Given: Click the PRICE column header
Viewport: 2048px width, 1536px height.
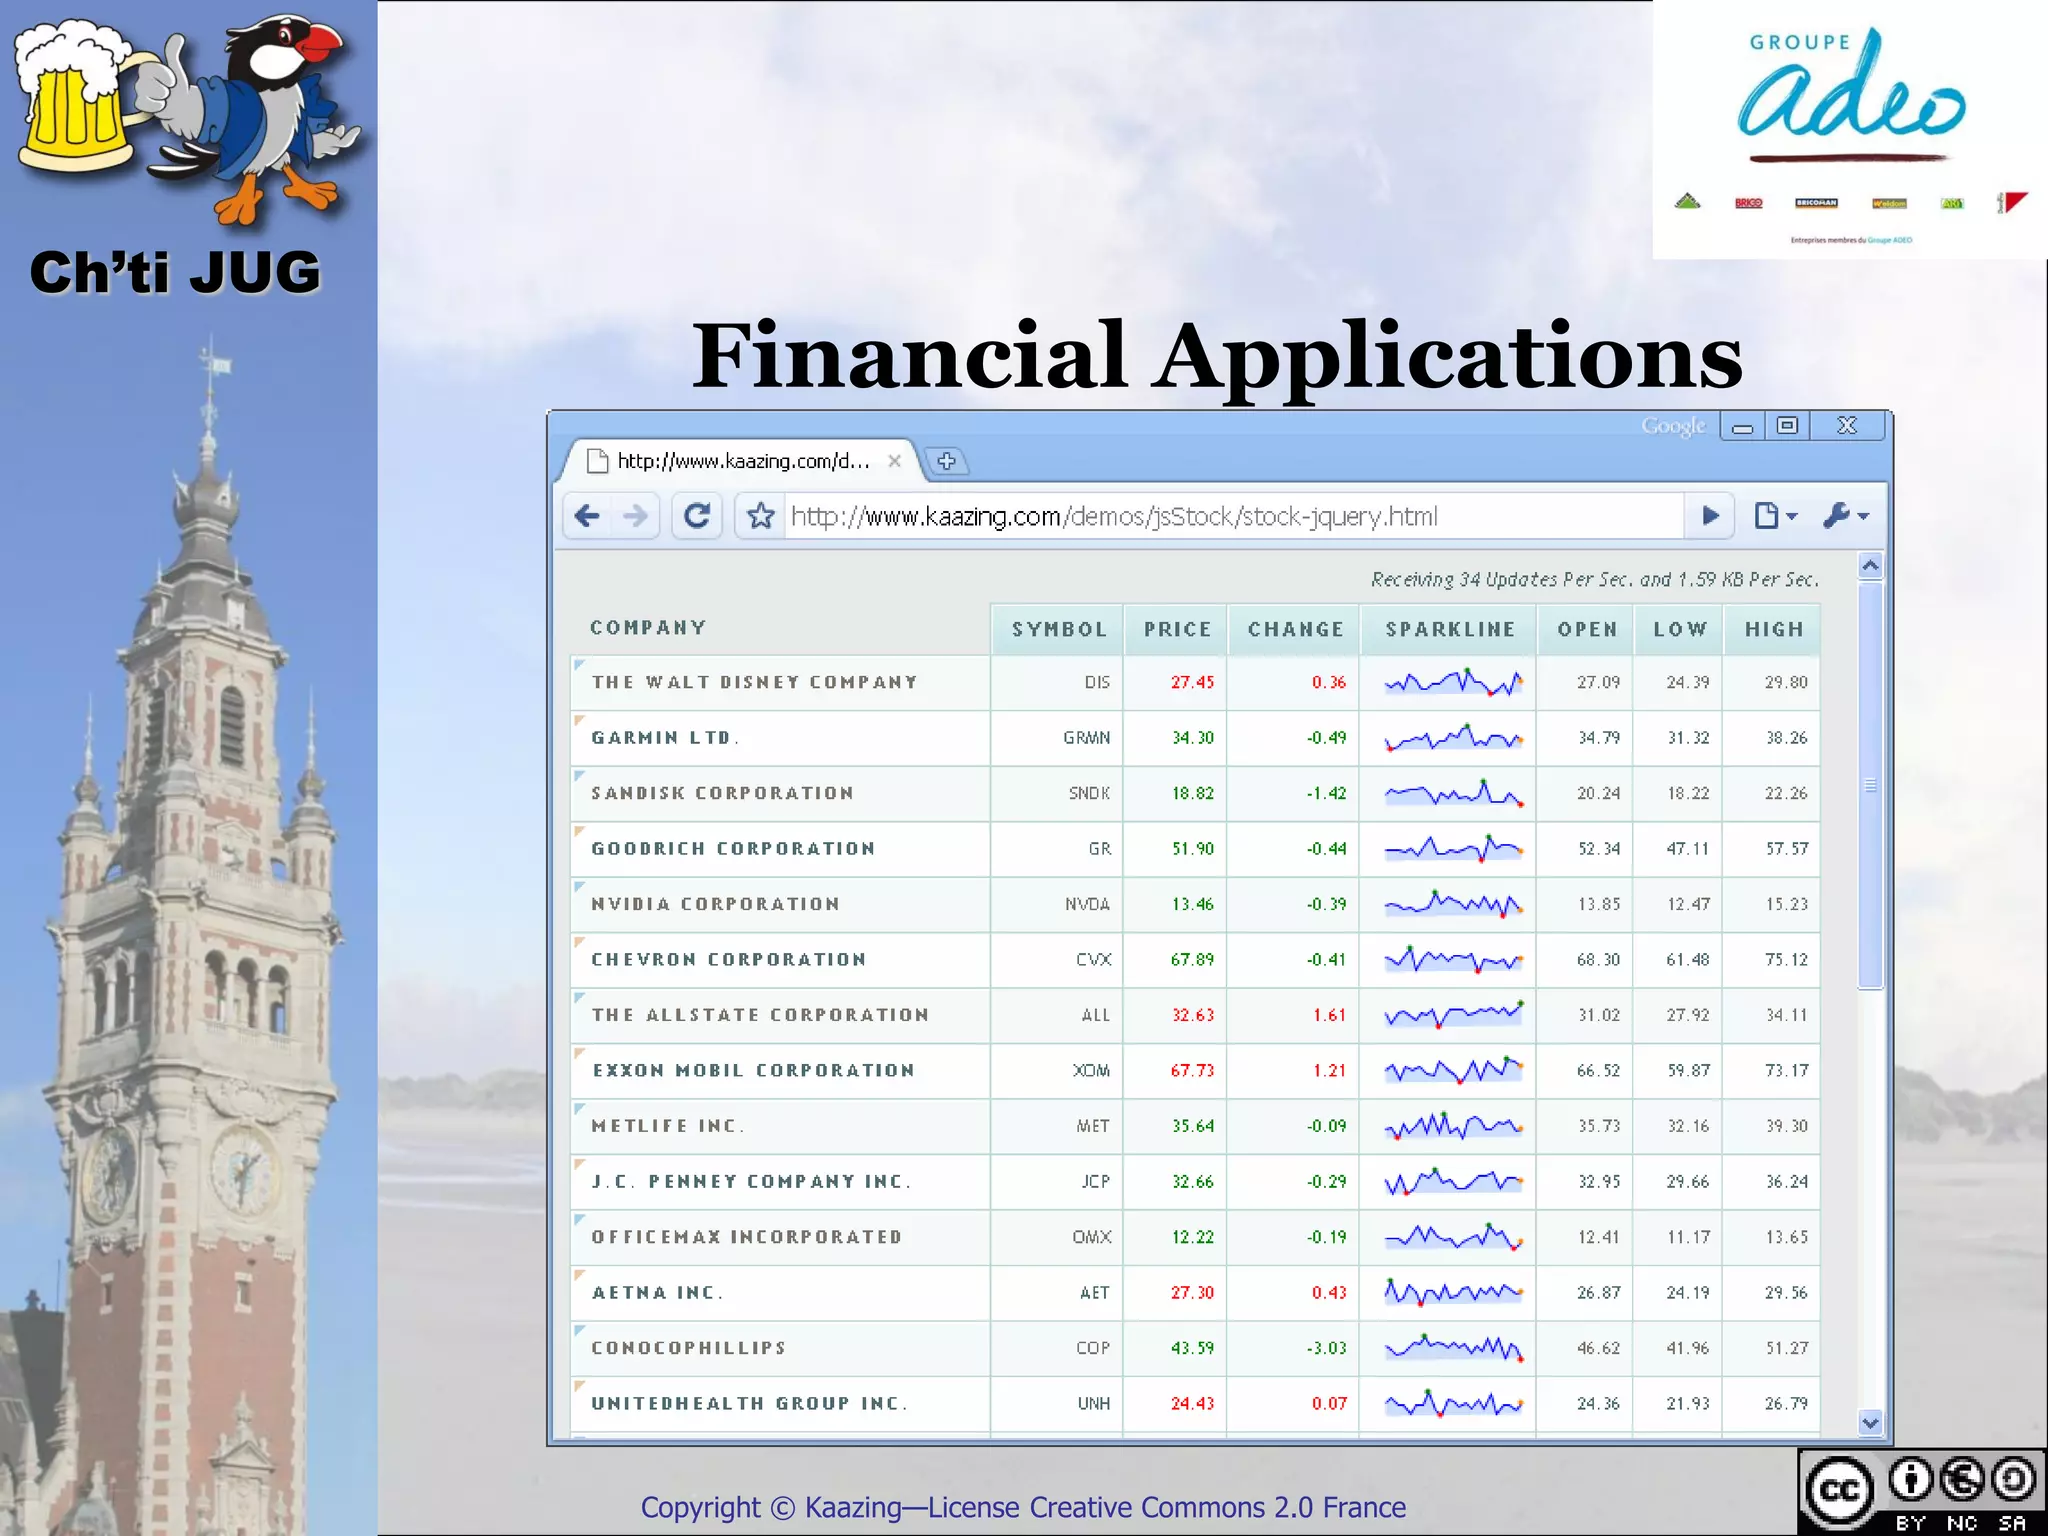Looking at the screenshot, I should coord(1176,630).
